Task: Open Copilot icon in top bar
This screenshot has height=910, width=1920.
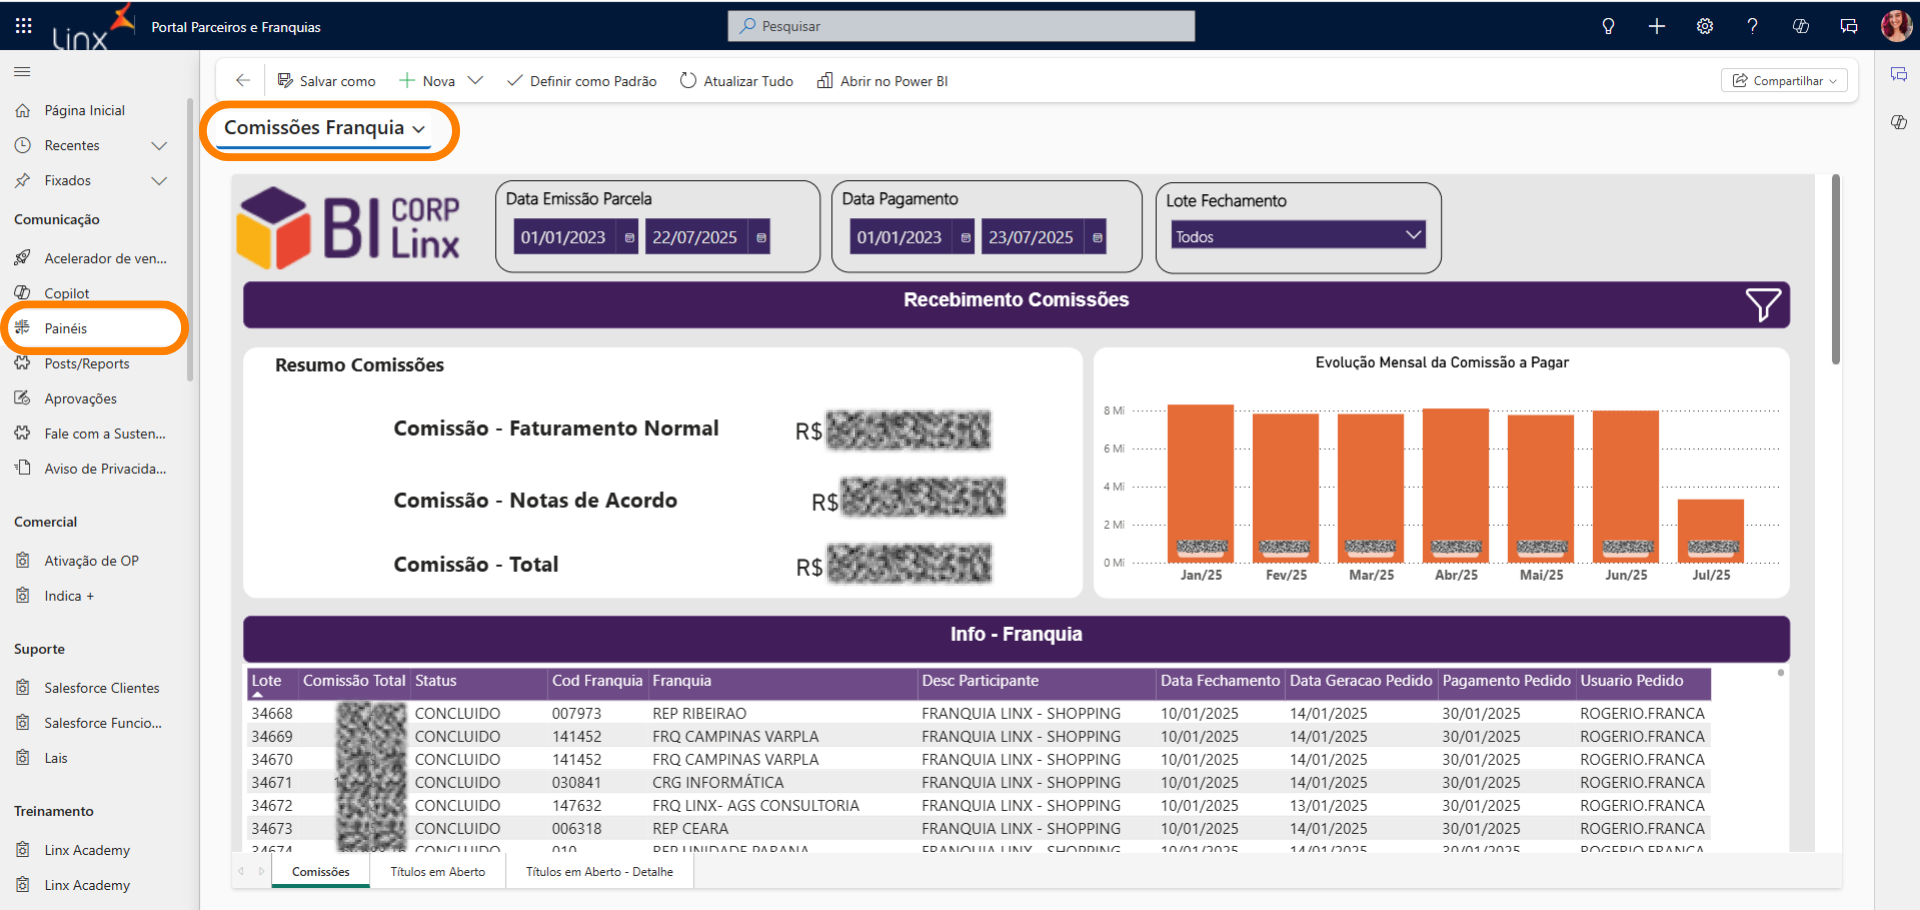Action: tap(1800, 26)
